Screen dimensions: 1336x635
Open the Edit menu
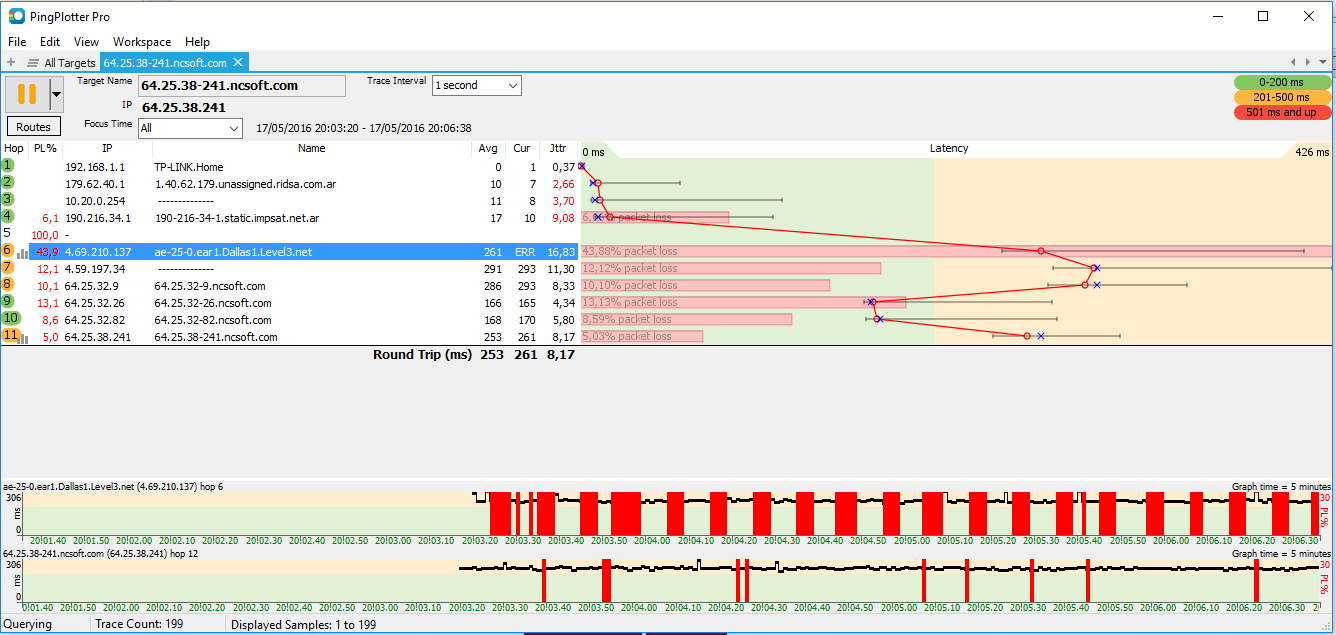tap(50, 42)
